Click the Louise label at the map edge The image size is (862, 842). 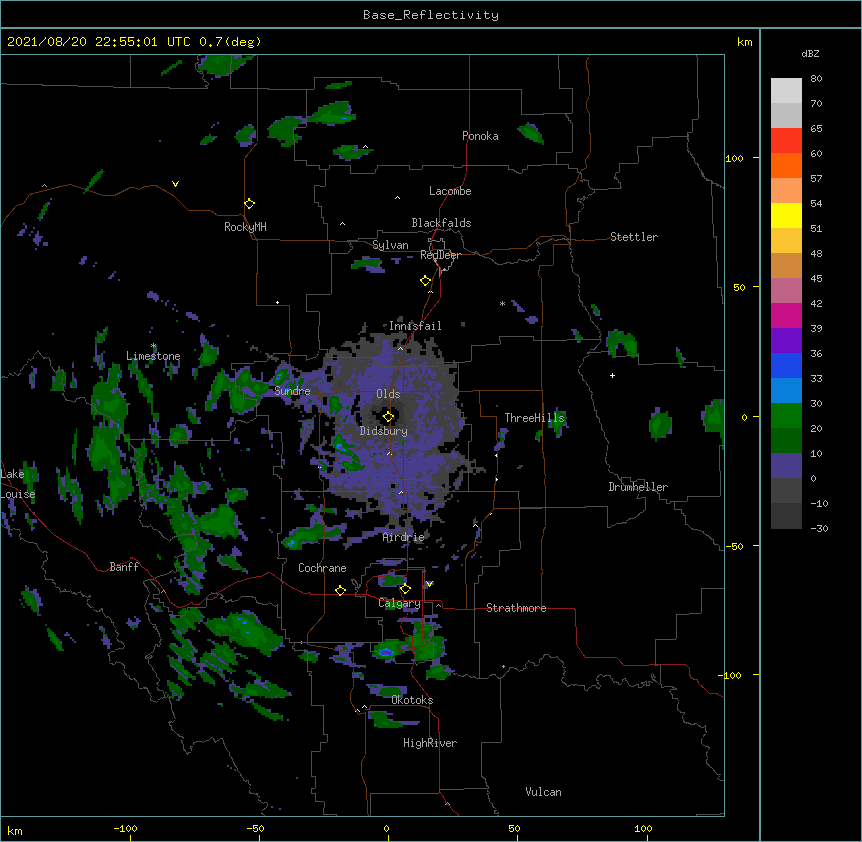pyautogui.click(x=18, y=494)
